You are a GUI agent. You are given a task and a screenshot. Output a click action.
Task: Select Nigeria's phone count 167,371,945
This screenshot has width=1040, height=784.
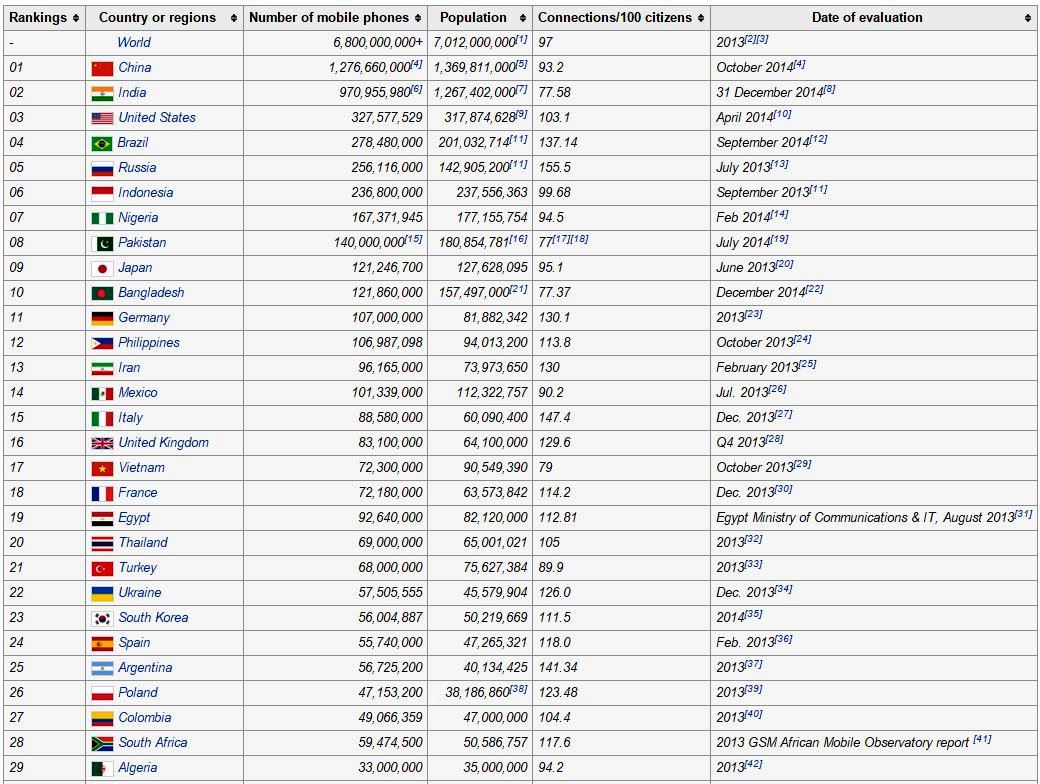(x=387, y=218)
